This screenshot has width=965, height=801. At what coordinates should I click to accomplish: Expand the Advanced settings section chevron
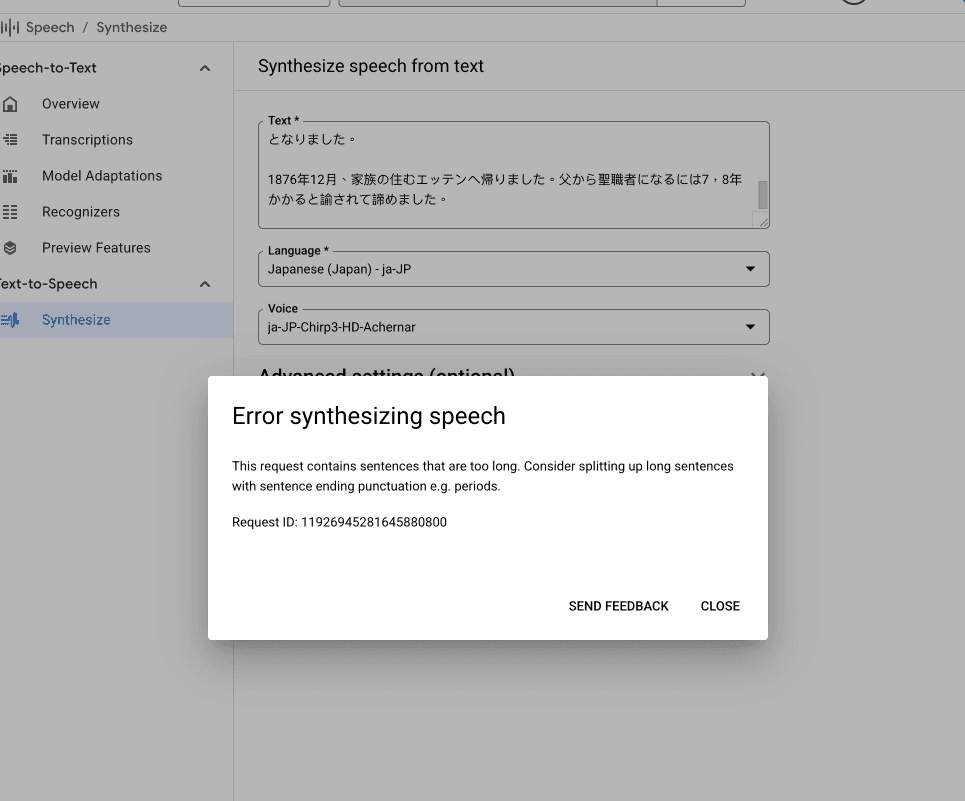(758, 373)
